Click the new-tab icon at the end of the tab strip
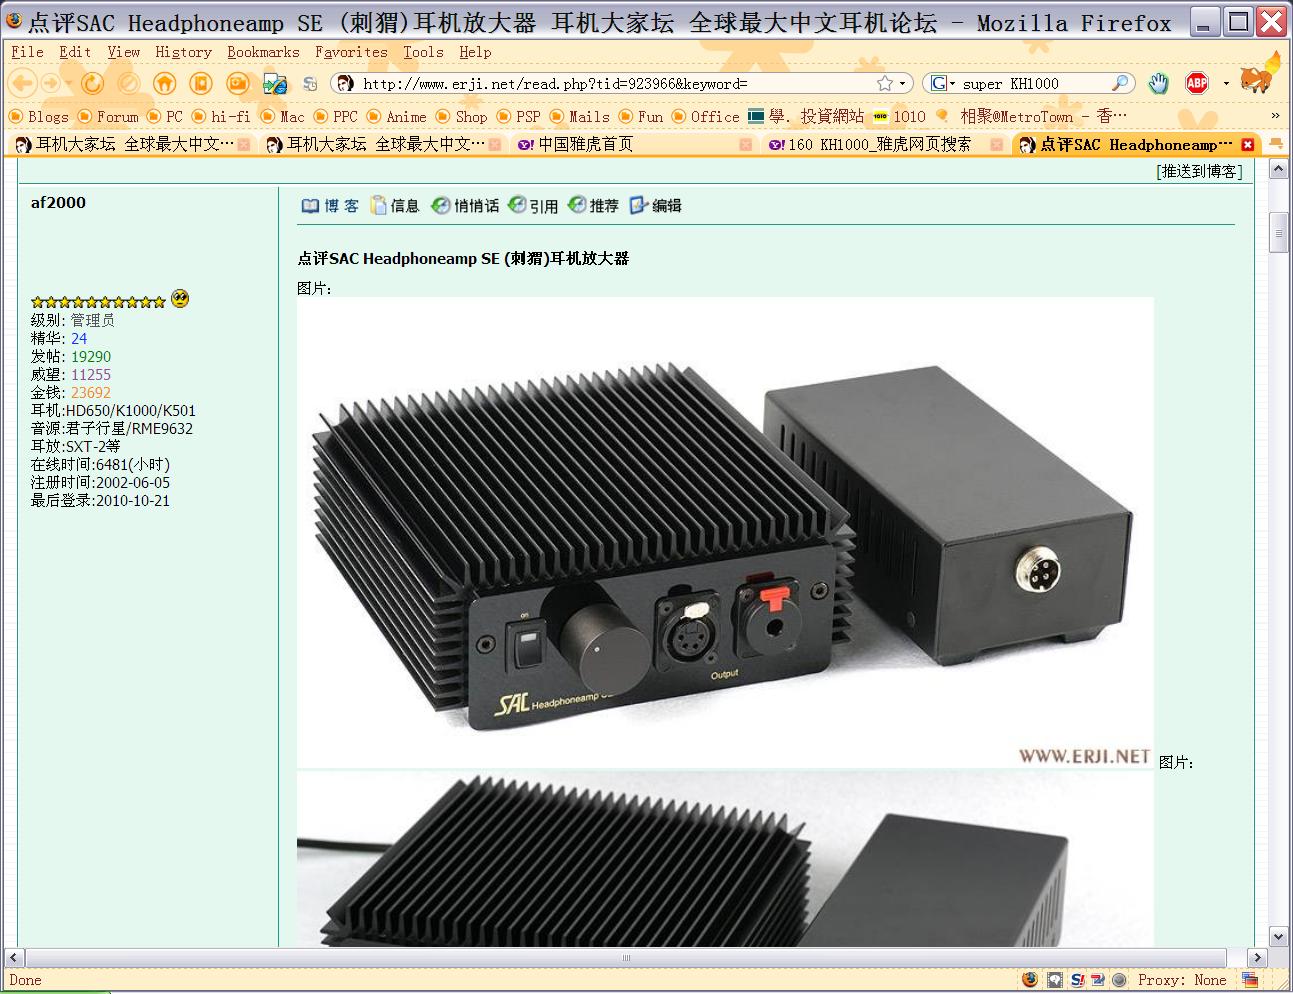1293x994 pixels. [1276, 145]
